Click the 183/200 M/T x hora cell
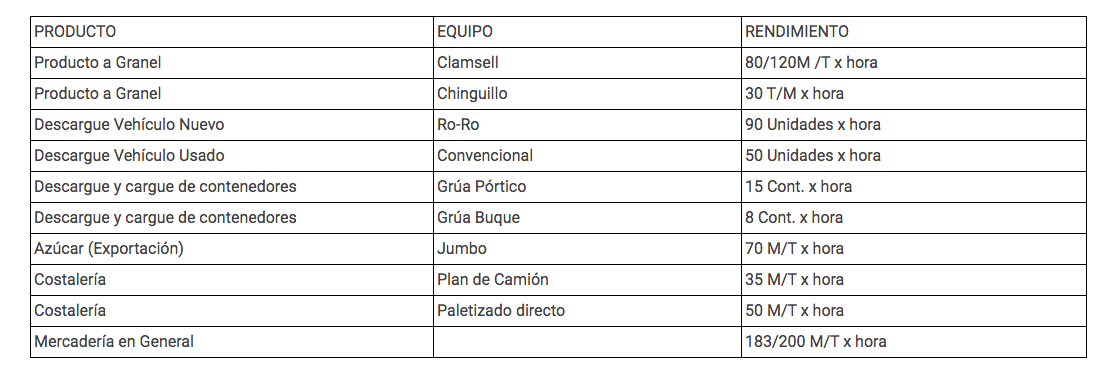Screen dimensions: 1109x377 coord(914,342)
